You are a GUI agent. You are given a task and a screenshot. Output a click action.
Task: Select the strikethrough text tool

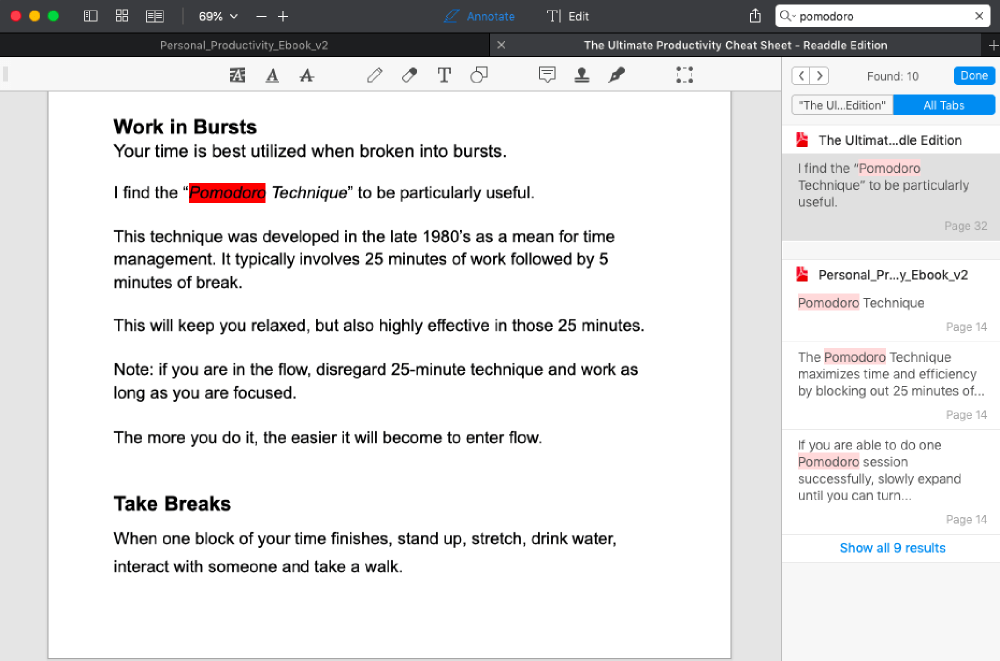(x=307, y=75)
